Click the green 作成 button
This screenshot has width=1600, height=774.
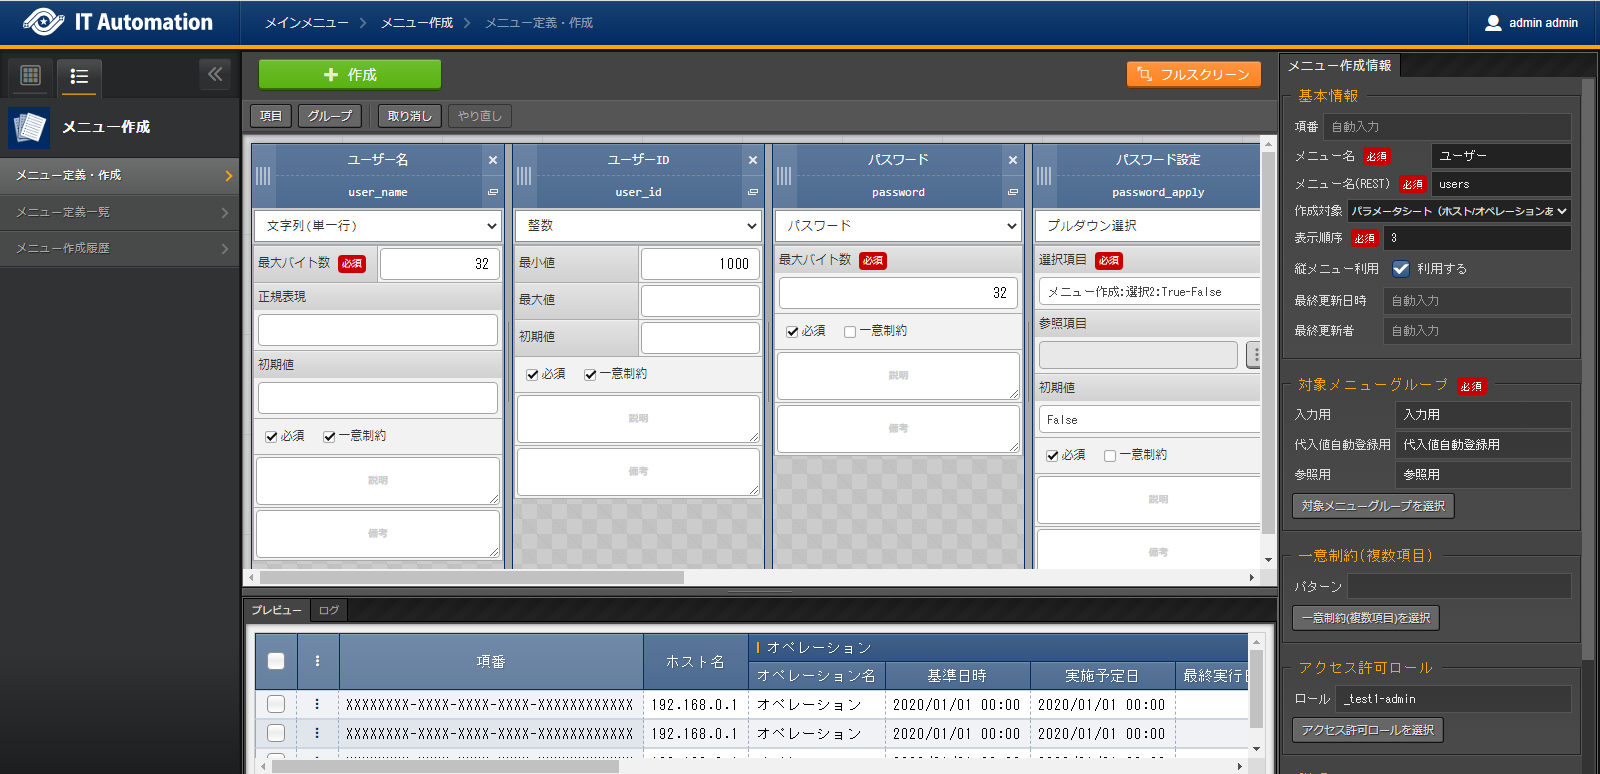350,75
